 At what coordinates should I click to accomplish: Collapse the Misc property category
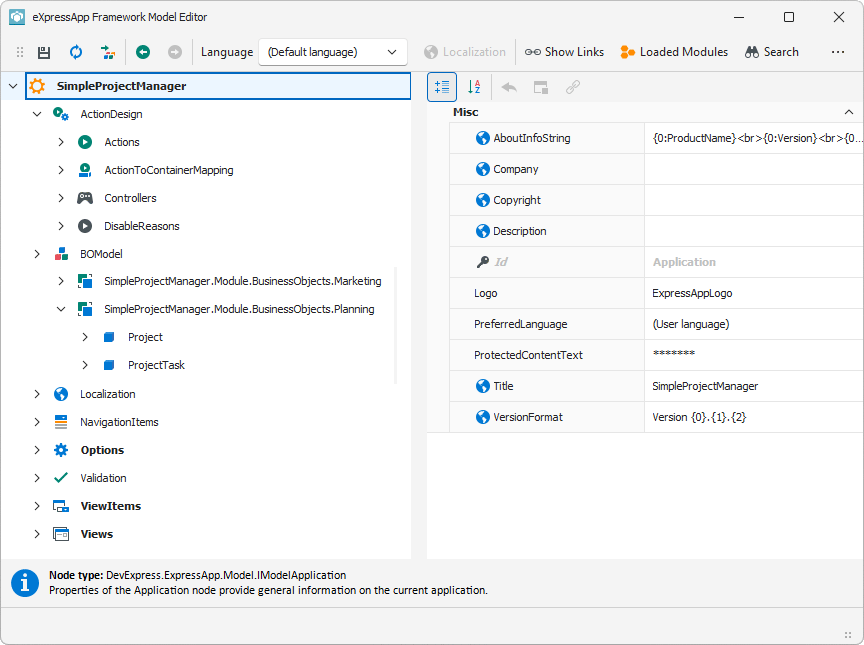click(x=849, y=112)
